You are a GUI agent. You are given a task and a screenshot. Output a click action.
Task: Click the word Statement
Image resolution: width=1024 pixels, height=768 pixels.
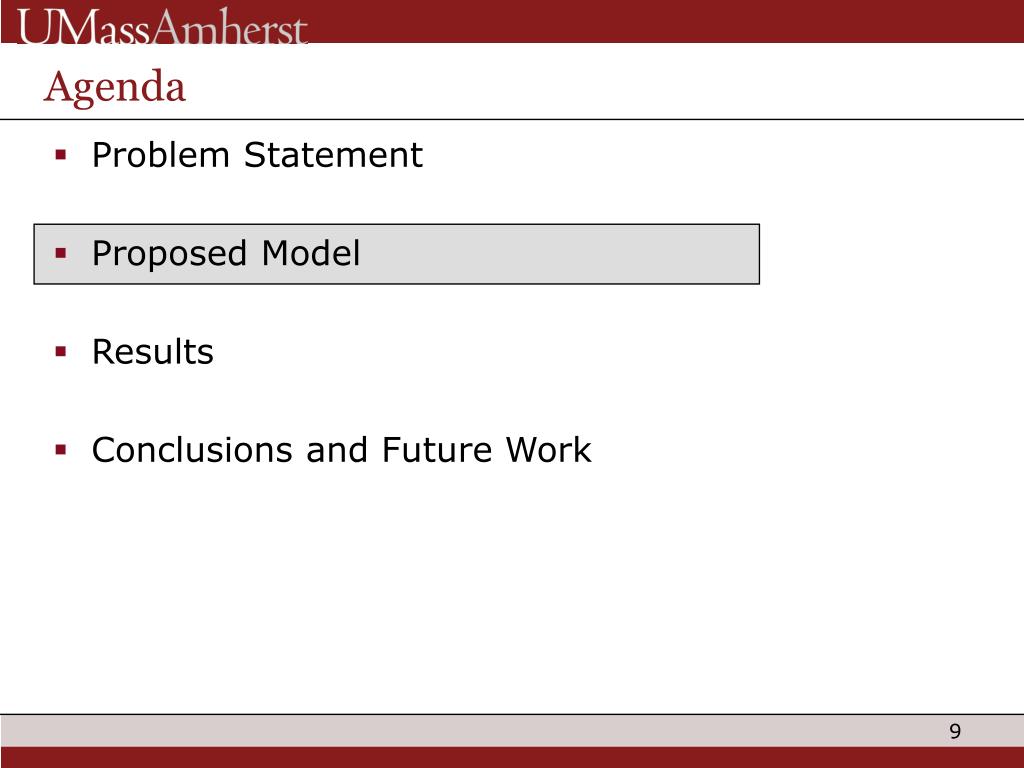333,155
